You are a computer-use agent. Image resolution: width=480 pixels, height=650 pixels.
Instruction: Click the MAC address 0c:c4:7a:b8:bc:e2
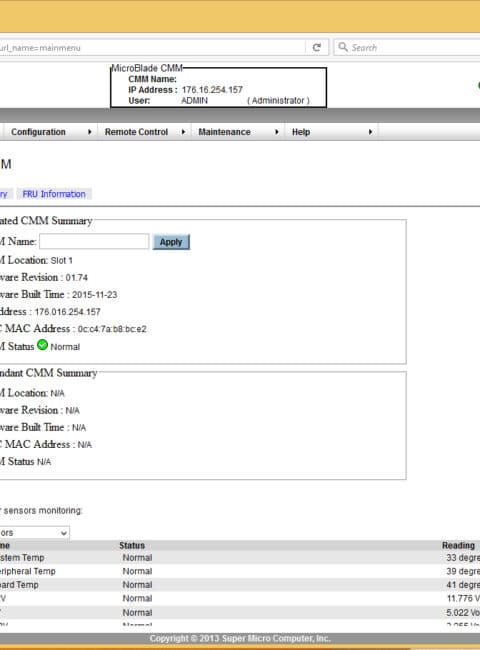[112, 329]
